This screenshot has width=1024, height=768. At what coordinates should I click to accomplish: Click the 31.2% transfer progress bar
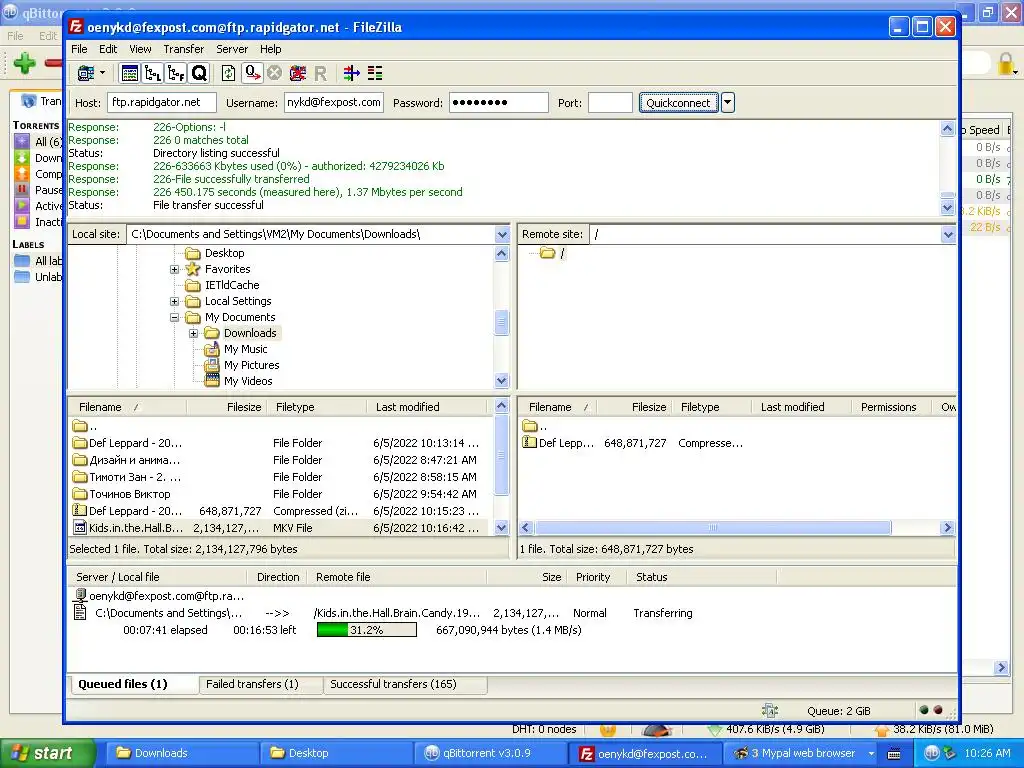point(366,630)
